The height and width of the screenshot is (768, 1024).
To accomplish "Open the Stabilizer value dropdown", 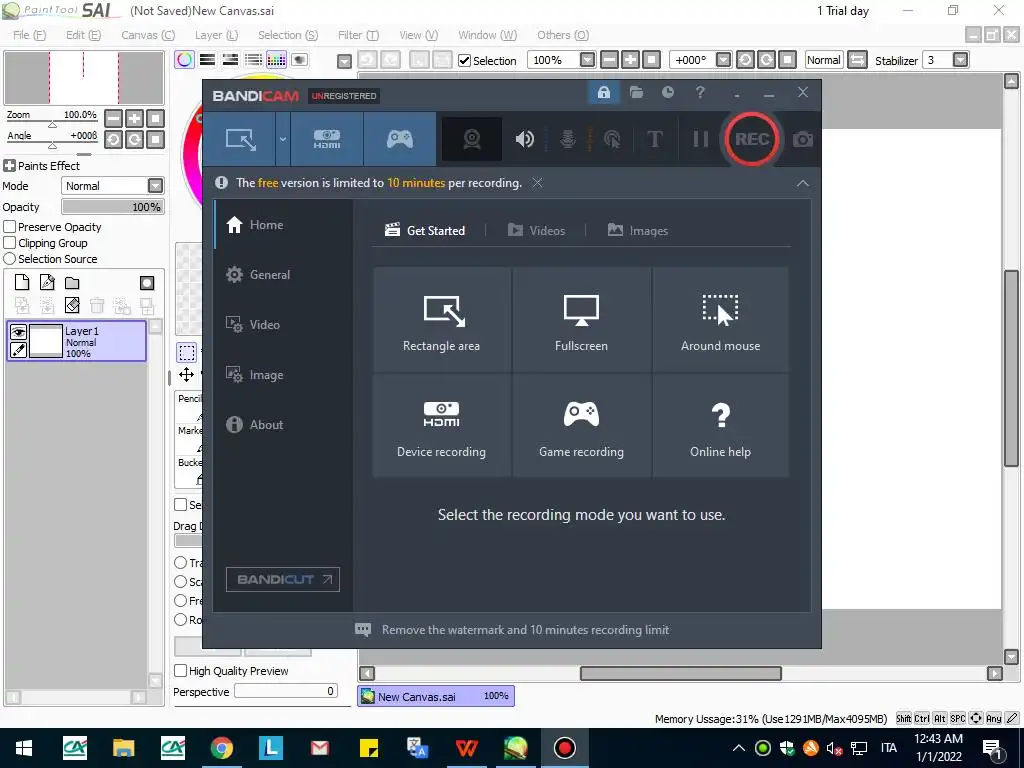I will 960,60.
